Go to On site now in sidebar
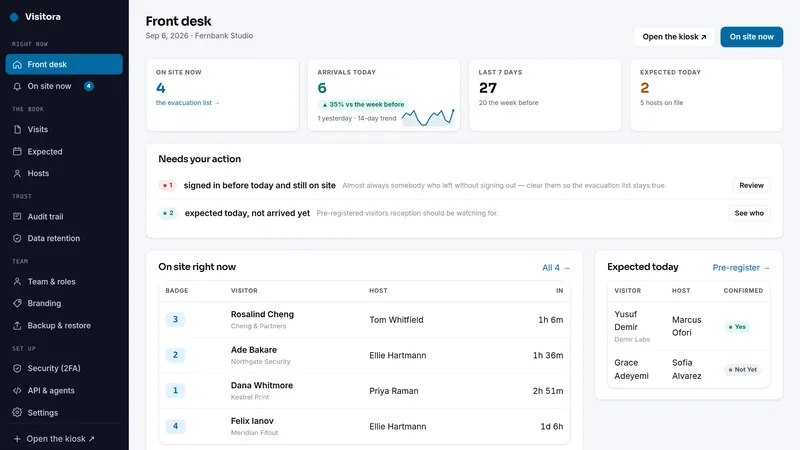The image size is (800, 450). pyautogui.click(x=64, y=86)
